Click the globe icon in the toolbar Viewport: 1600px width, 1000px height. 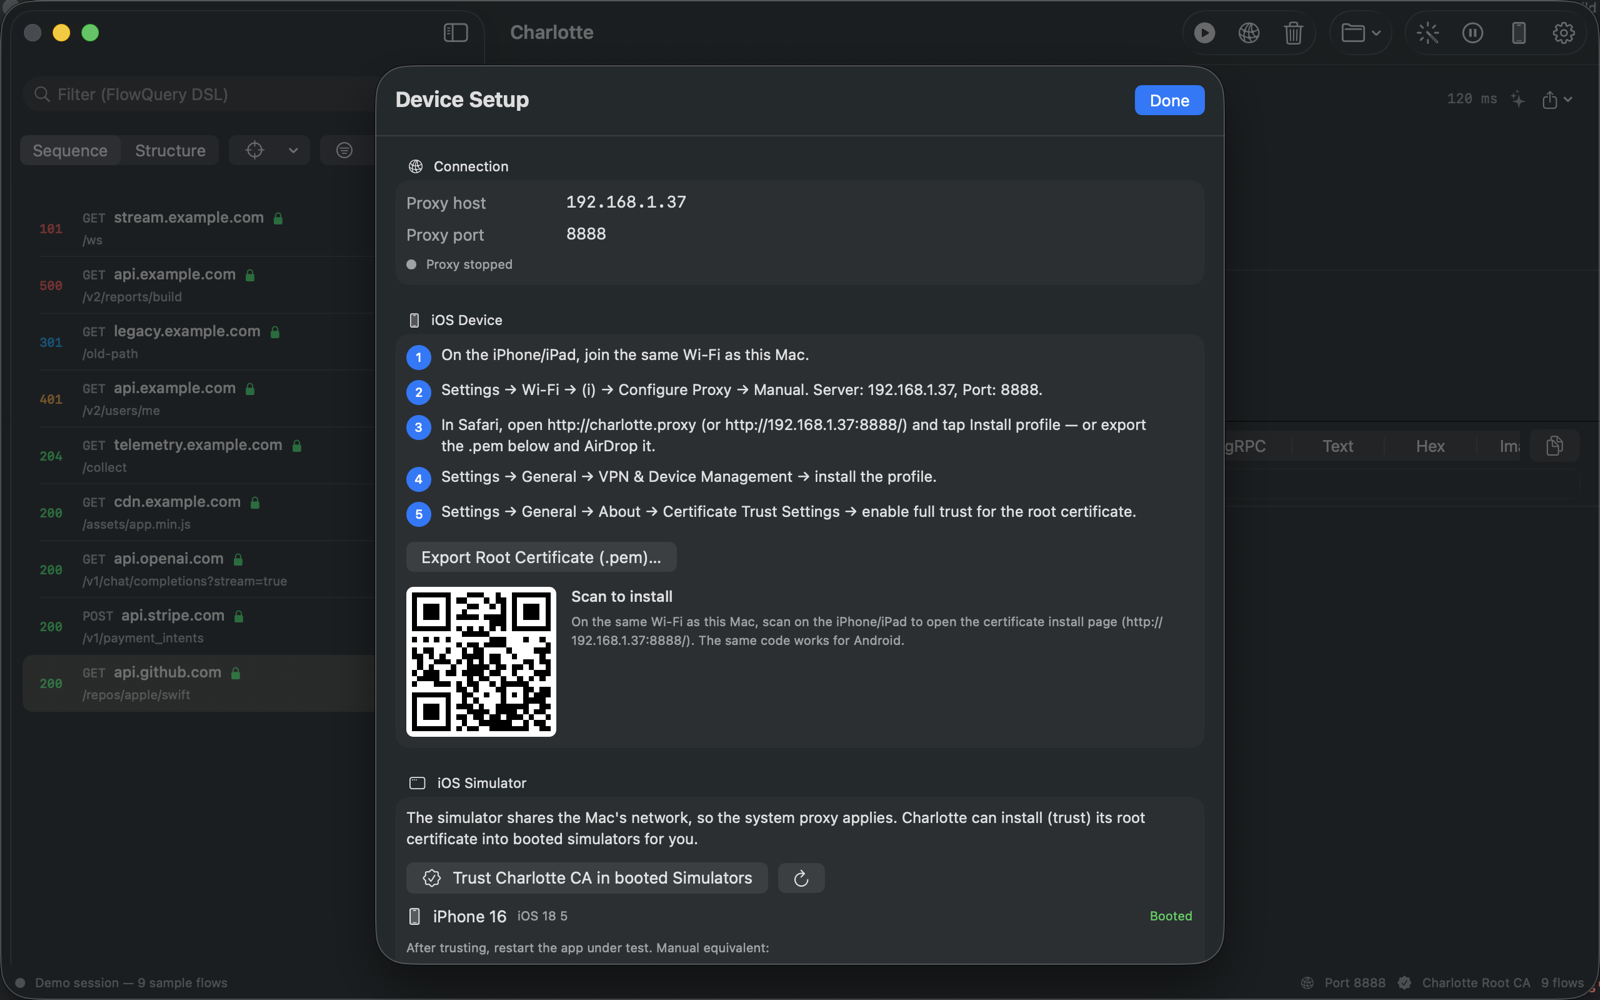tap(1249, 33)
